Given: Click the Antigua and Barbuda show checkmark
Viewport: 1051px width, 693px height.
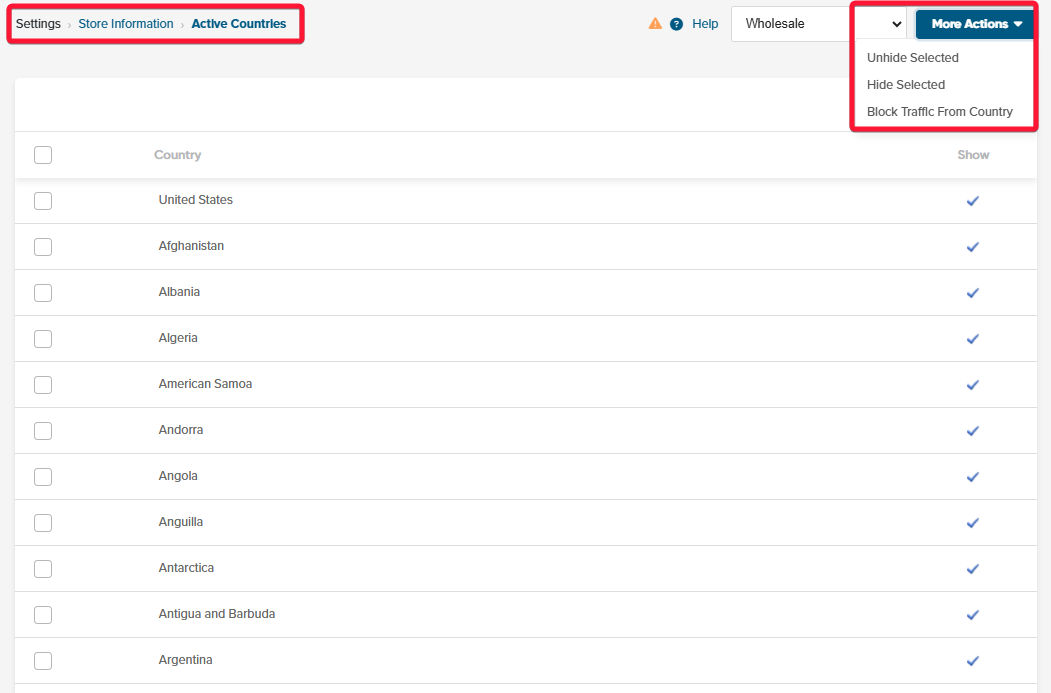Looking at the screenshot, I should (973, 615).
